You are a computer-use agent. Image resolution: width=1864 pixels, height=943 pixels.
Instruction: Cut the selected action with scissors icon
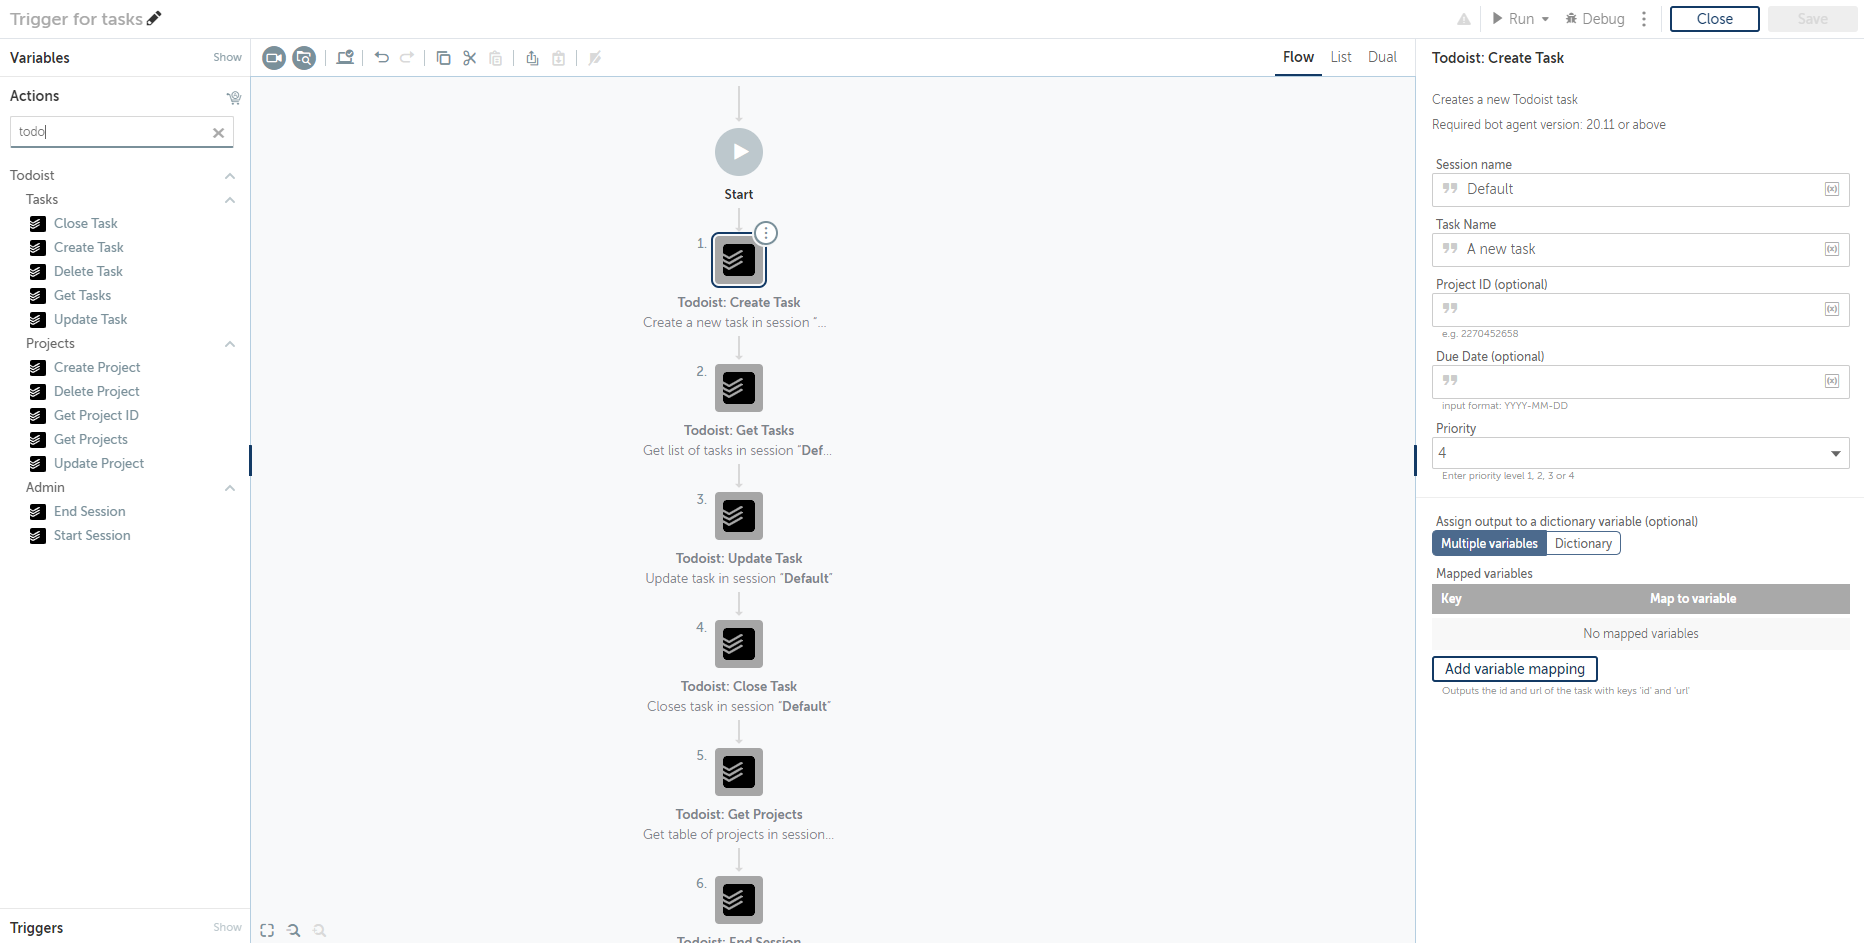470,58
